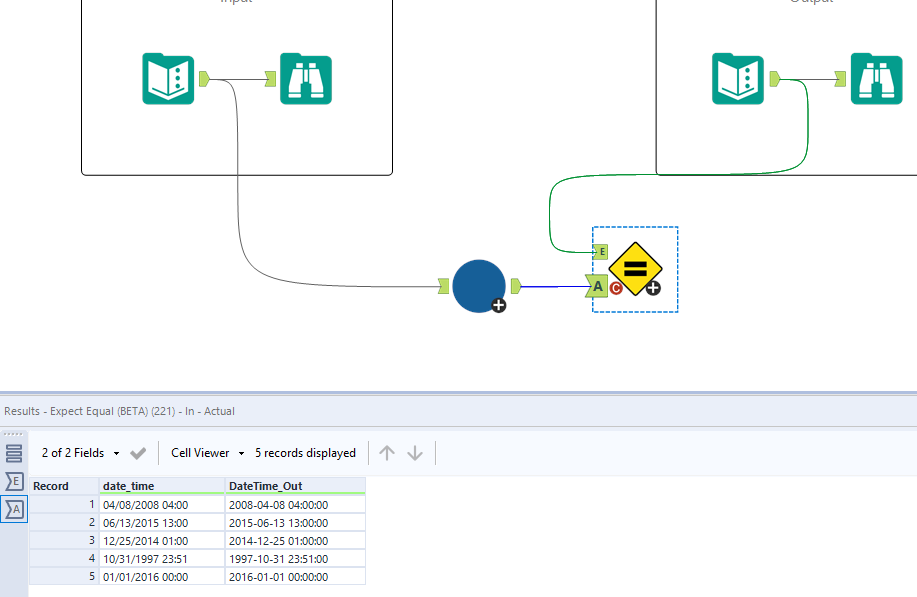The image size is (917, 597).
Task: Apply field selection with the checkmark icon
Action: 138,452
